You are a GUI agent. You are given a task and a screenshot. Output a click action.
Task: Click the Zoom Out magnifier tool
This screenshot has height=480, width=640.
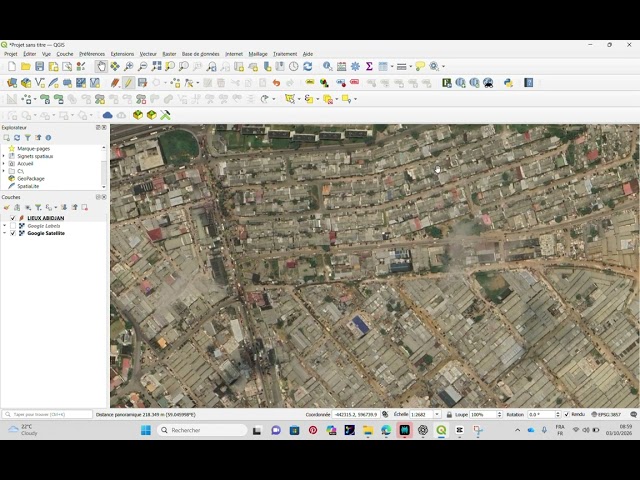click(x=142, y=67)
